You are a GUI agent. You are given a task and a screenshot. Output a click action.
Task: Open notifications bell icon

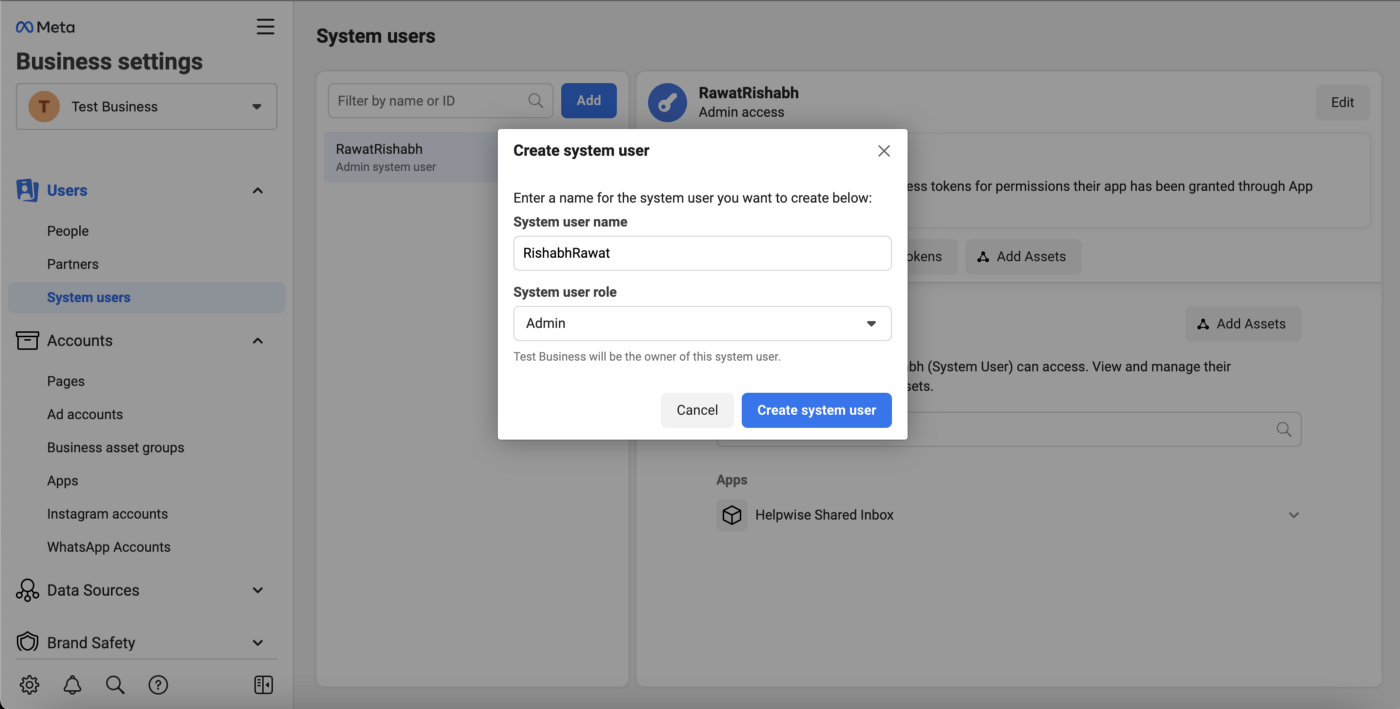(73, 685)
